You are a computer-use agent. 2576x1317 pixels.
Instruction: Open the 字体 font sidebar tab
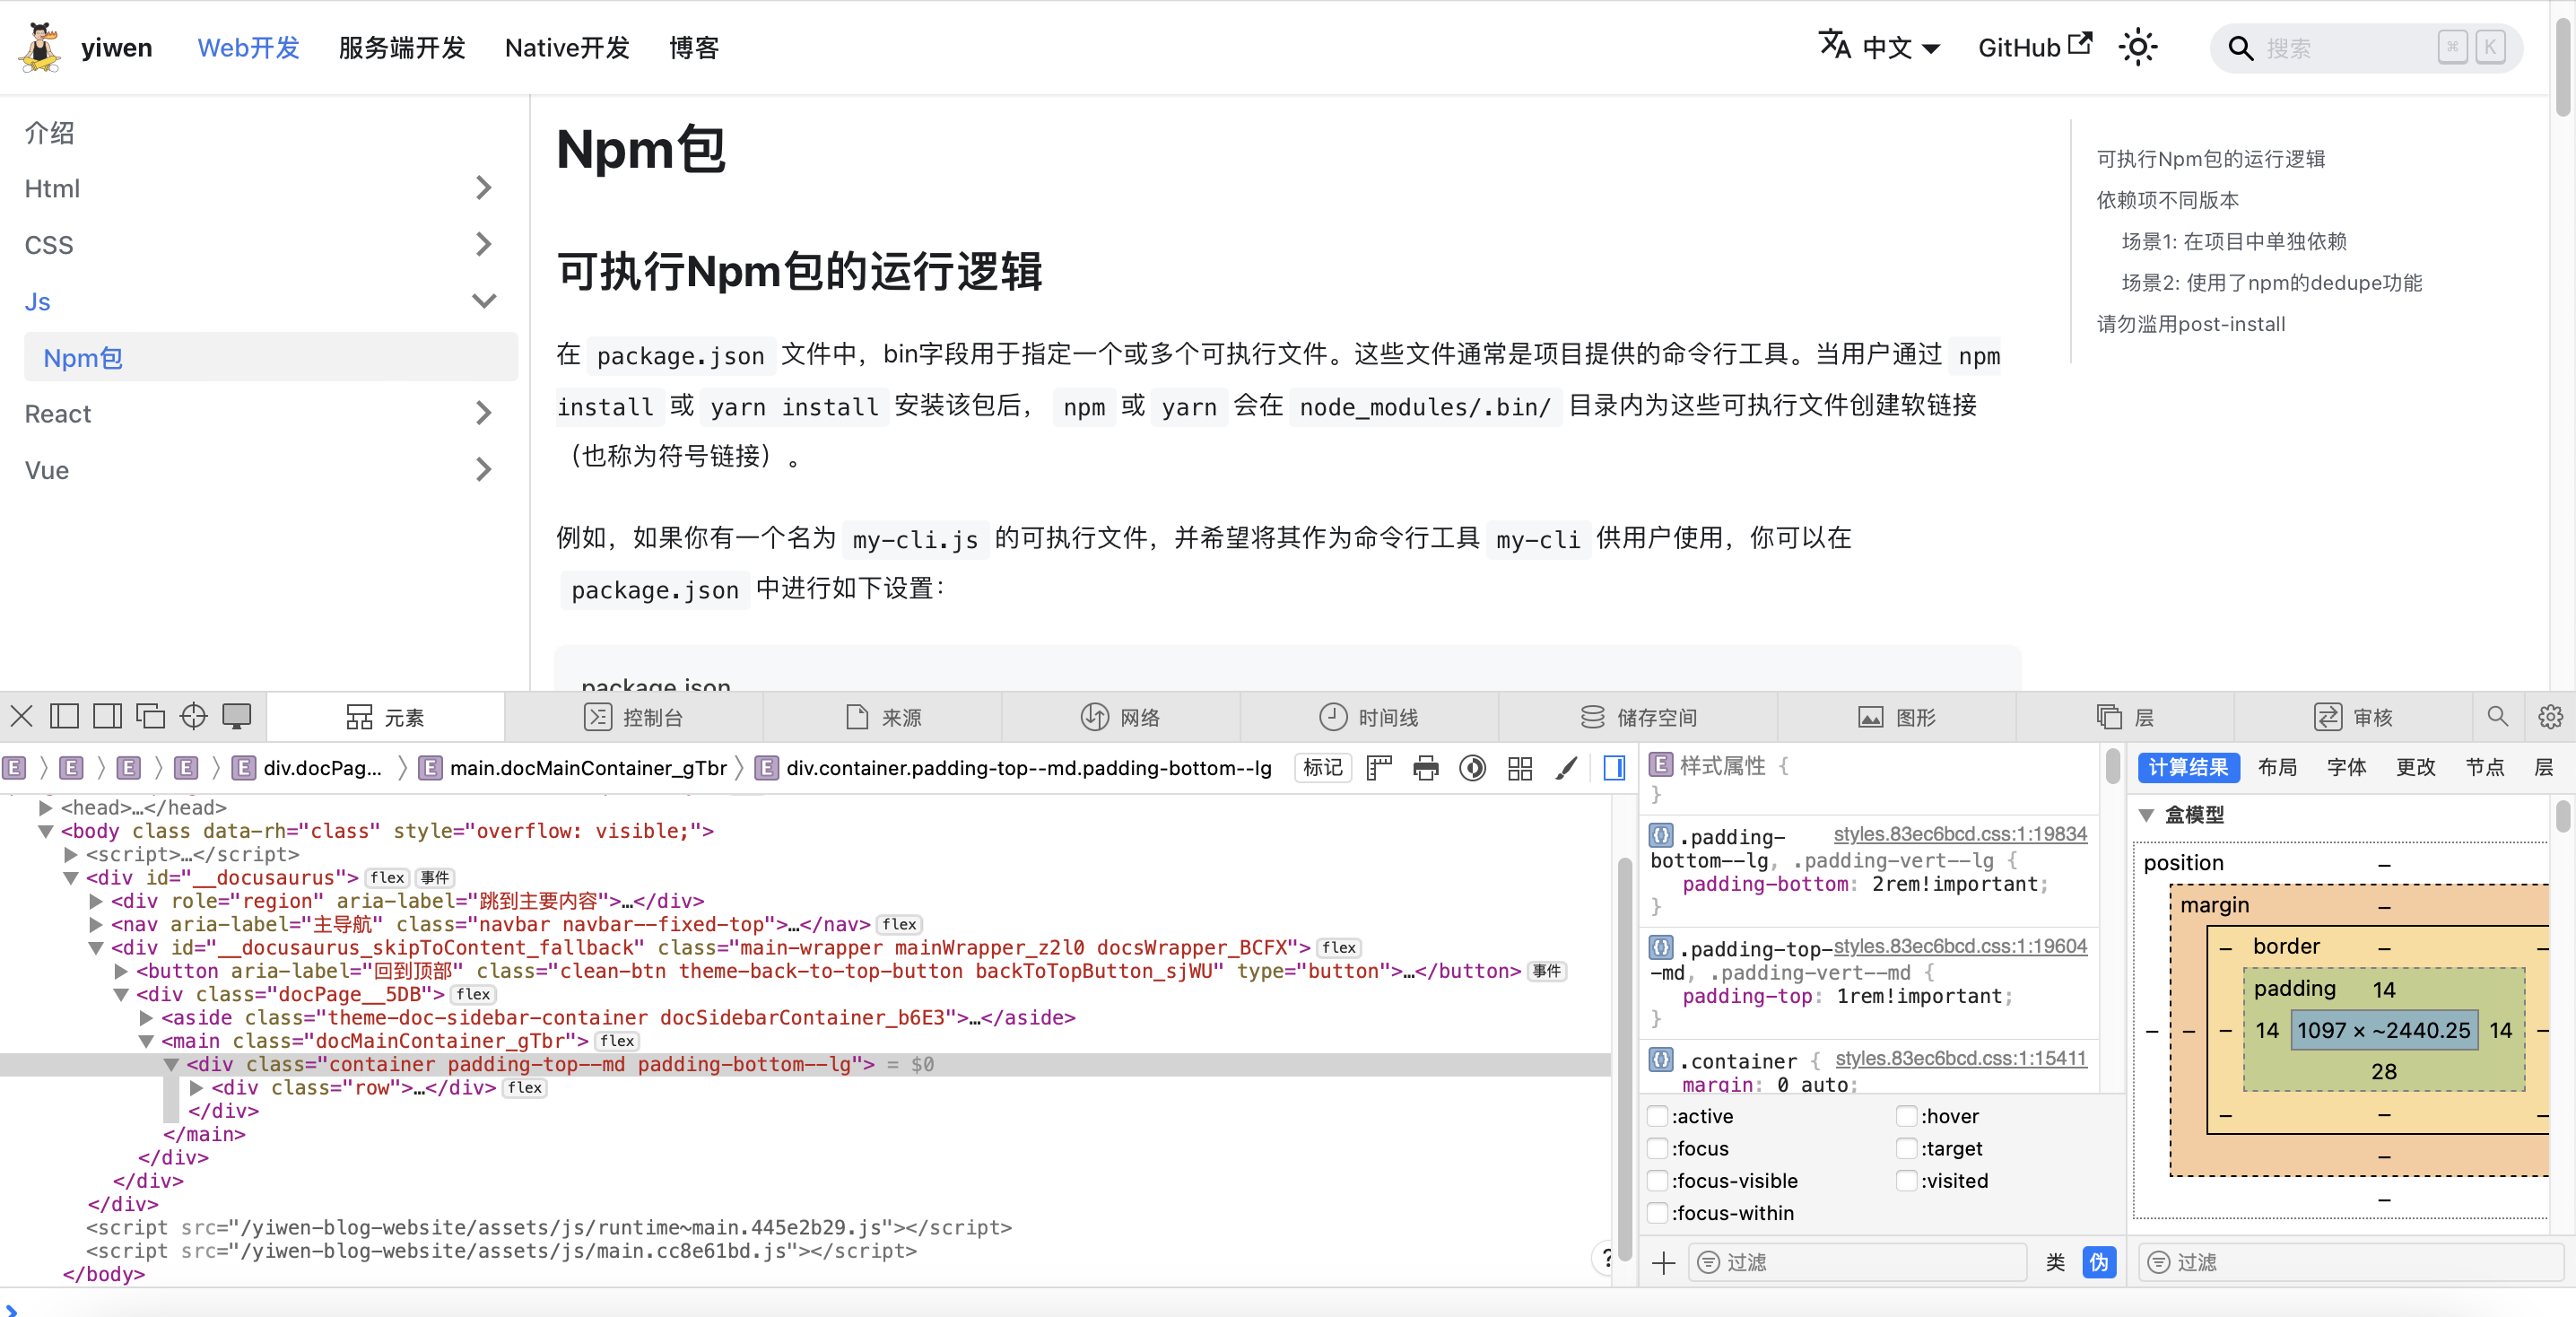[2346, 767]
